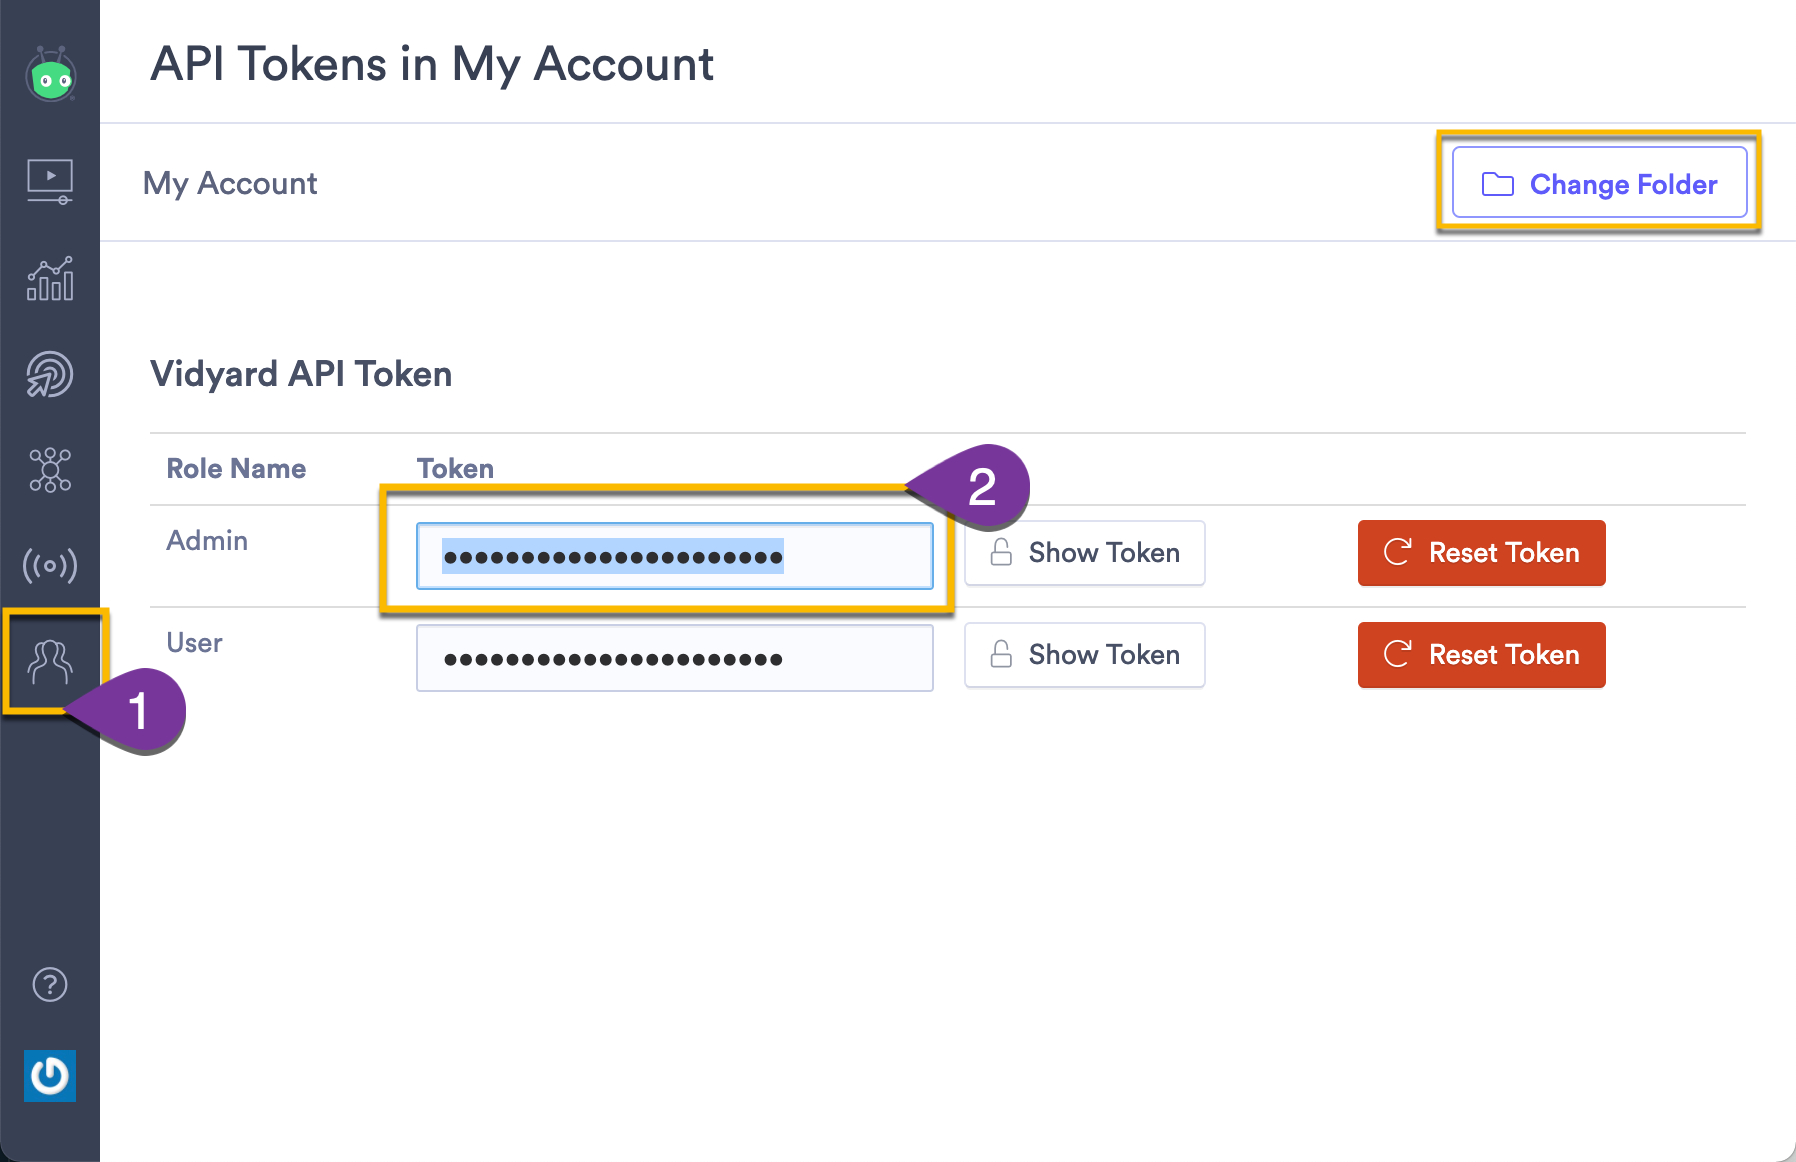Reset Token for the User role
Screen dimensions: 1796x1162
coord(1481,655)
